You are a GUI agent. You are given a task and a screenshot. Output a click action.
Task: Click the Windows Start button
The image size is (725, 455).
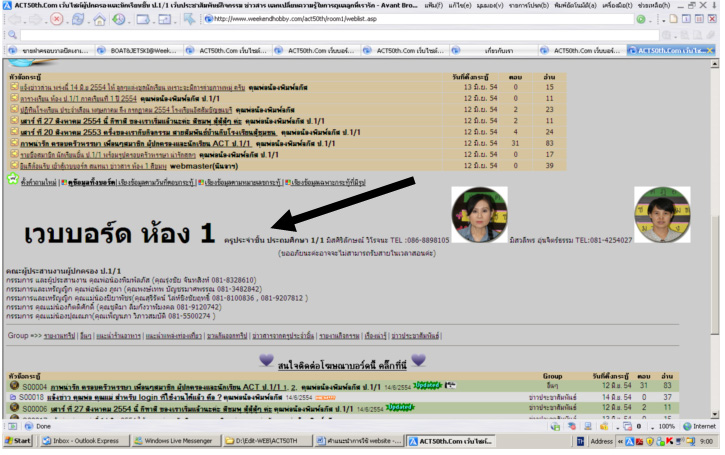pos(18,440)
